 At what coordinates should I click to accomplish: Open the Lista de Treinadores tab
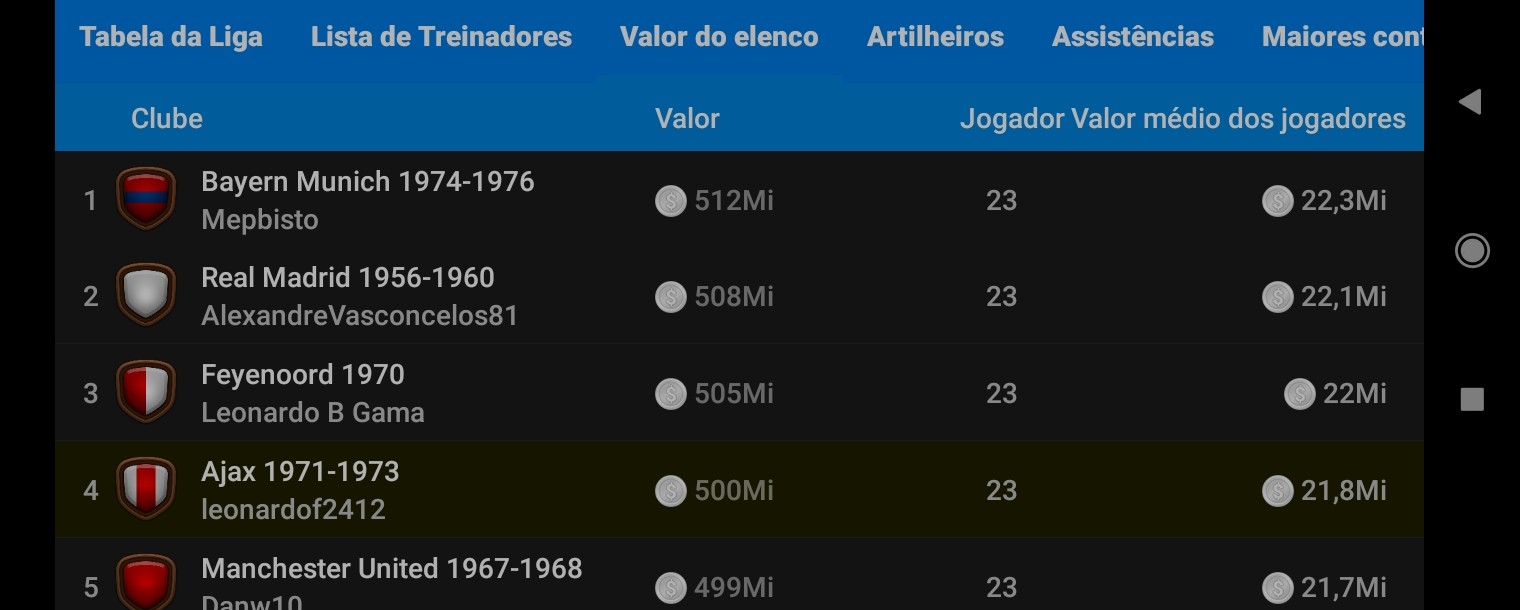(441, 37)
